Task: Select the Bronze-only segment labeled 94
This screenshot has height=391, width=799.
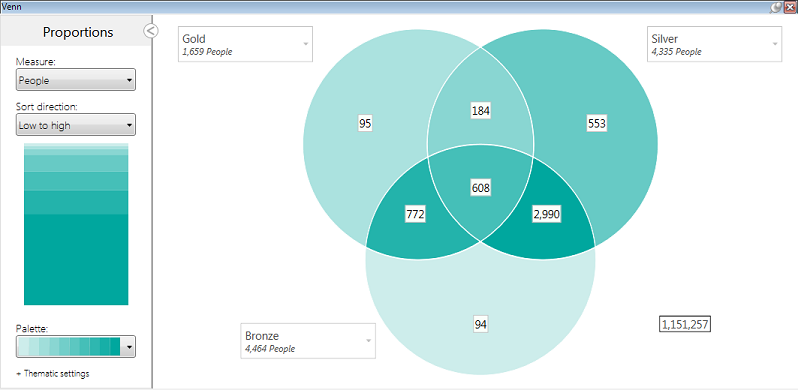Action: point(481,325)
